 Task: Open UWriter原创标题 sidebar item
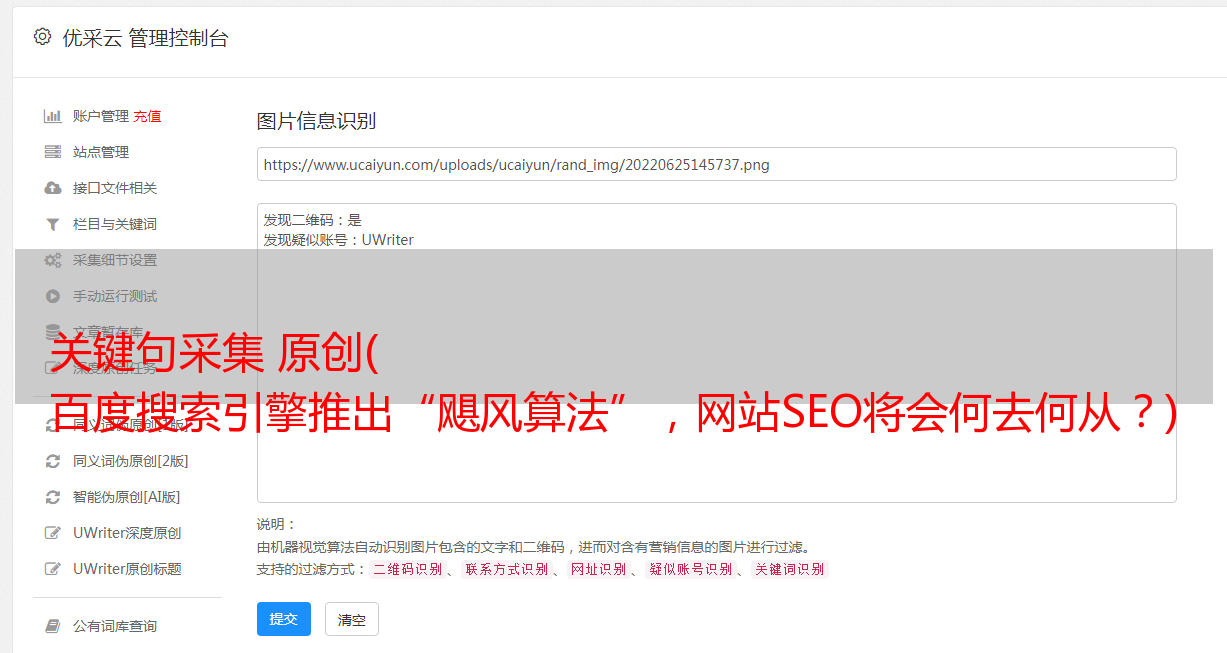pos(127,569)
